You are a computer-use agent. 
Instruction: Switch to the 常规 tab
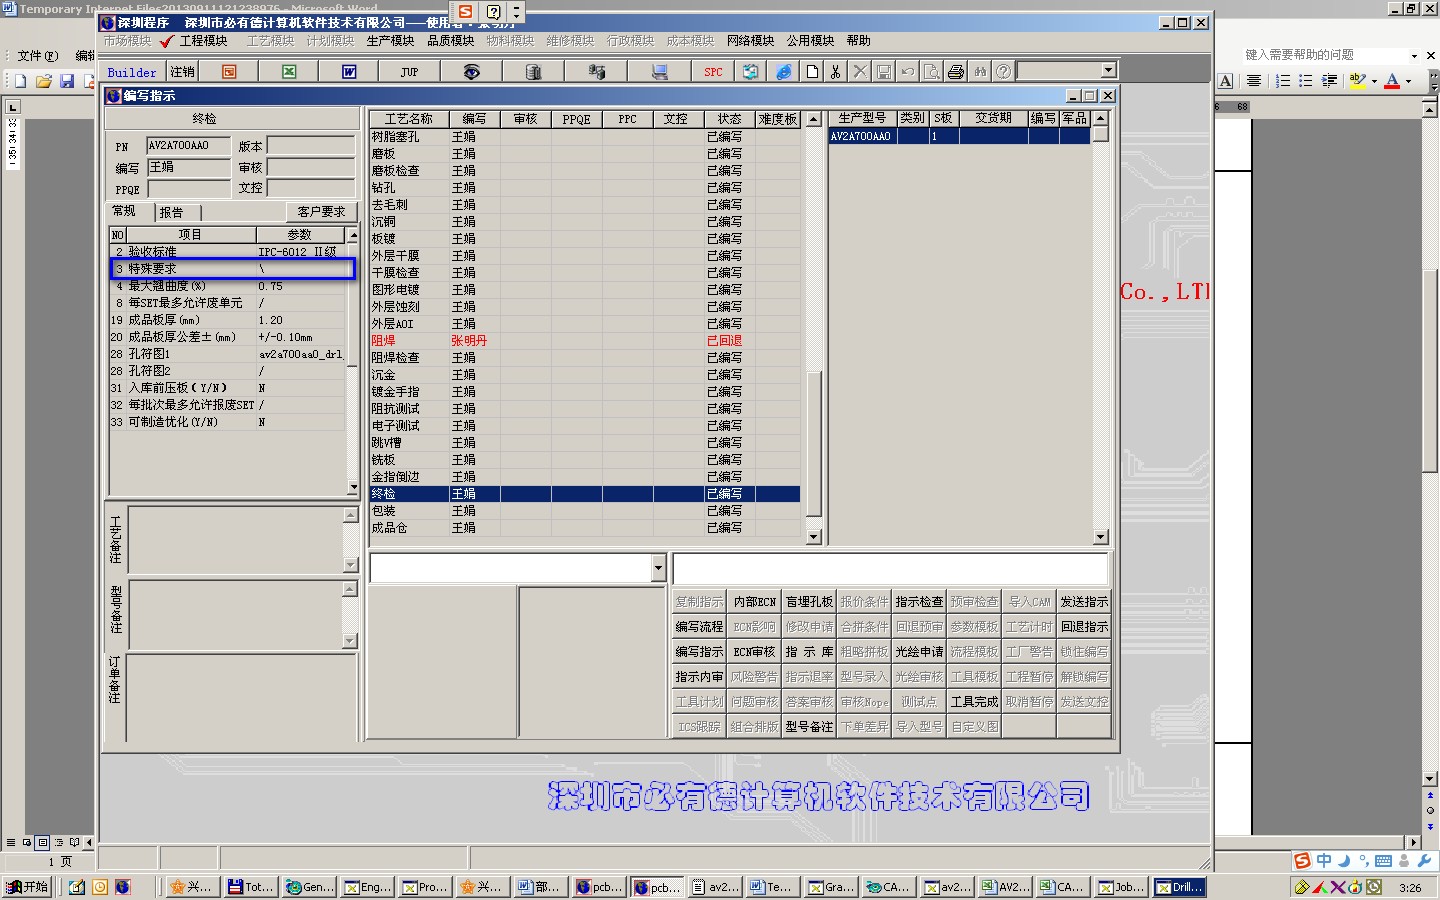point(130,211)
